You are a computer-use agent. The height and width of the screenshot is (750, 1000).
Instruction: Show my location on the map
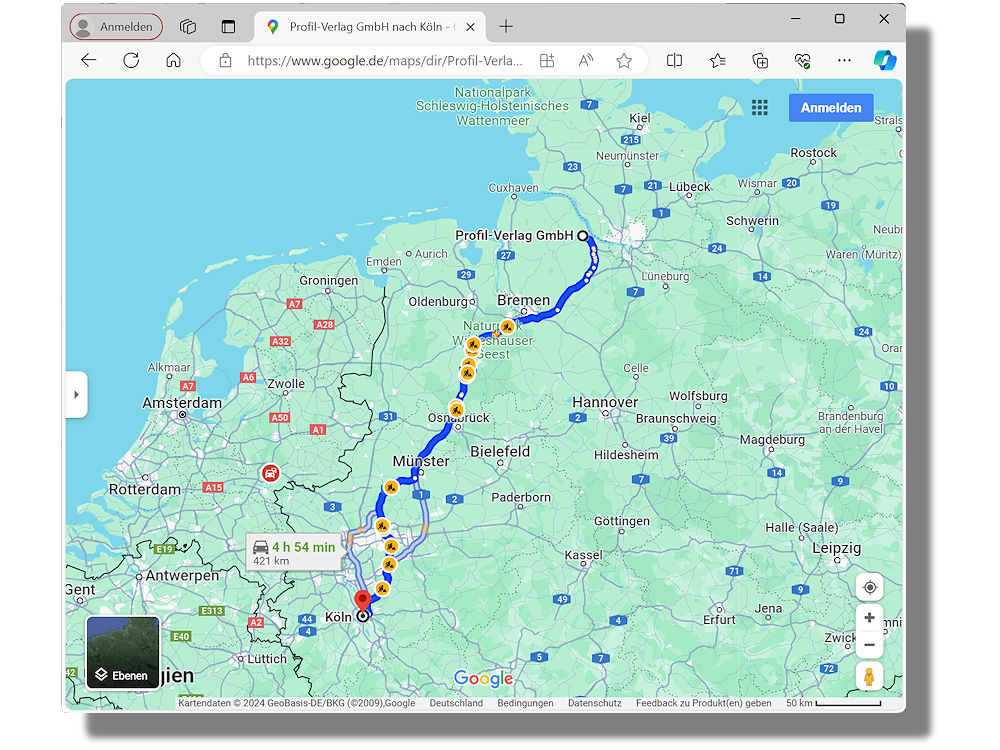click(x=870, y=587)
